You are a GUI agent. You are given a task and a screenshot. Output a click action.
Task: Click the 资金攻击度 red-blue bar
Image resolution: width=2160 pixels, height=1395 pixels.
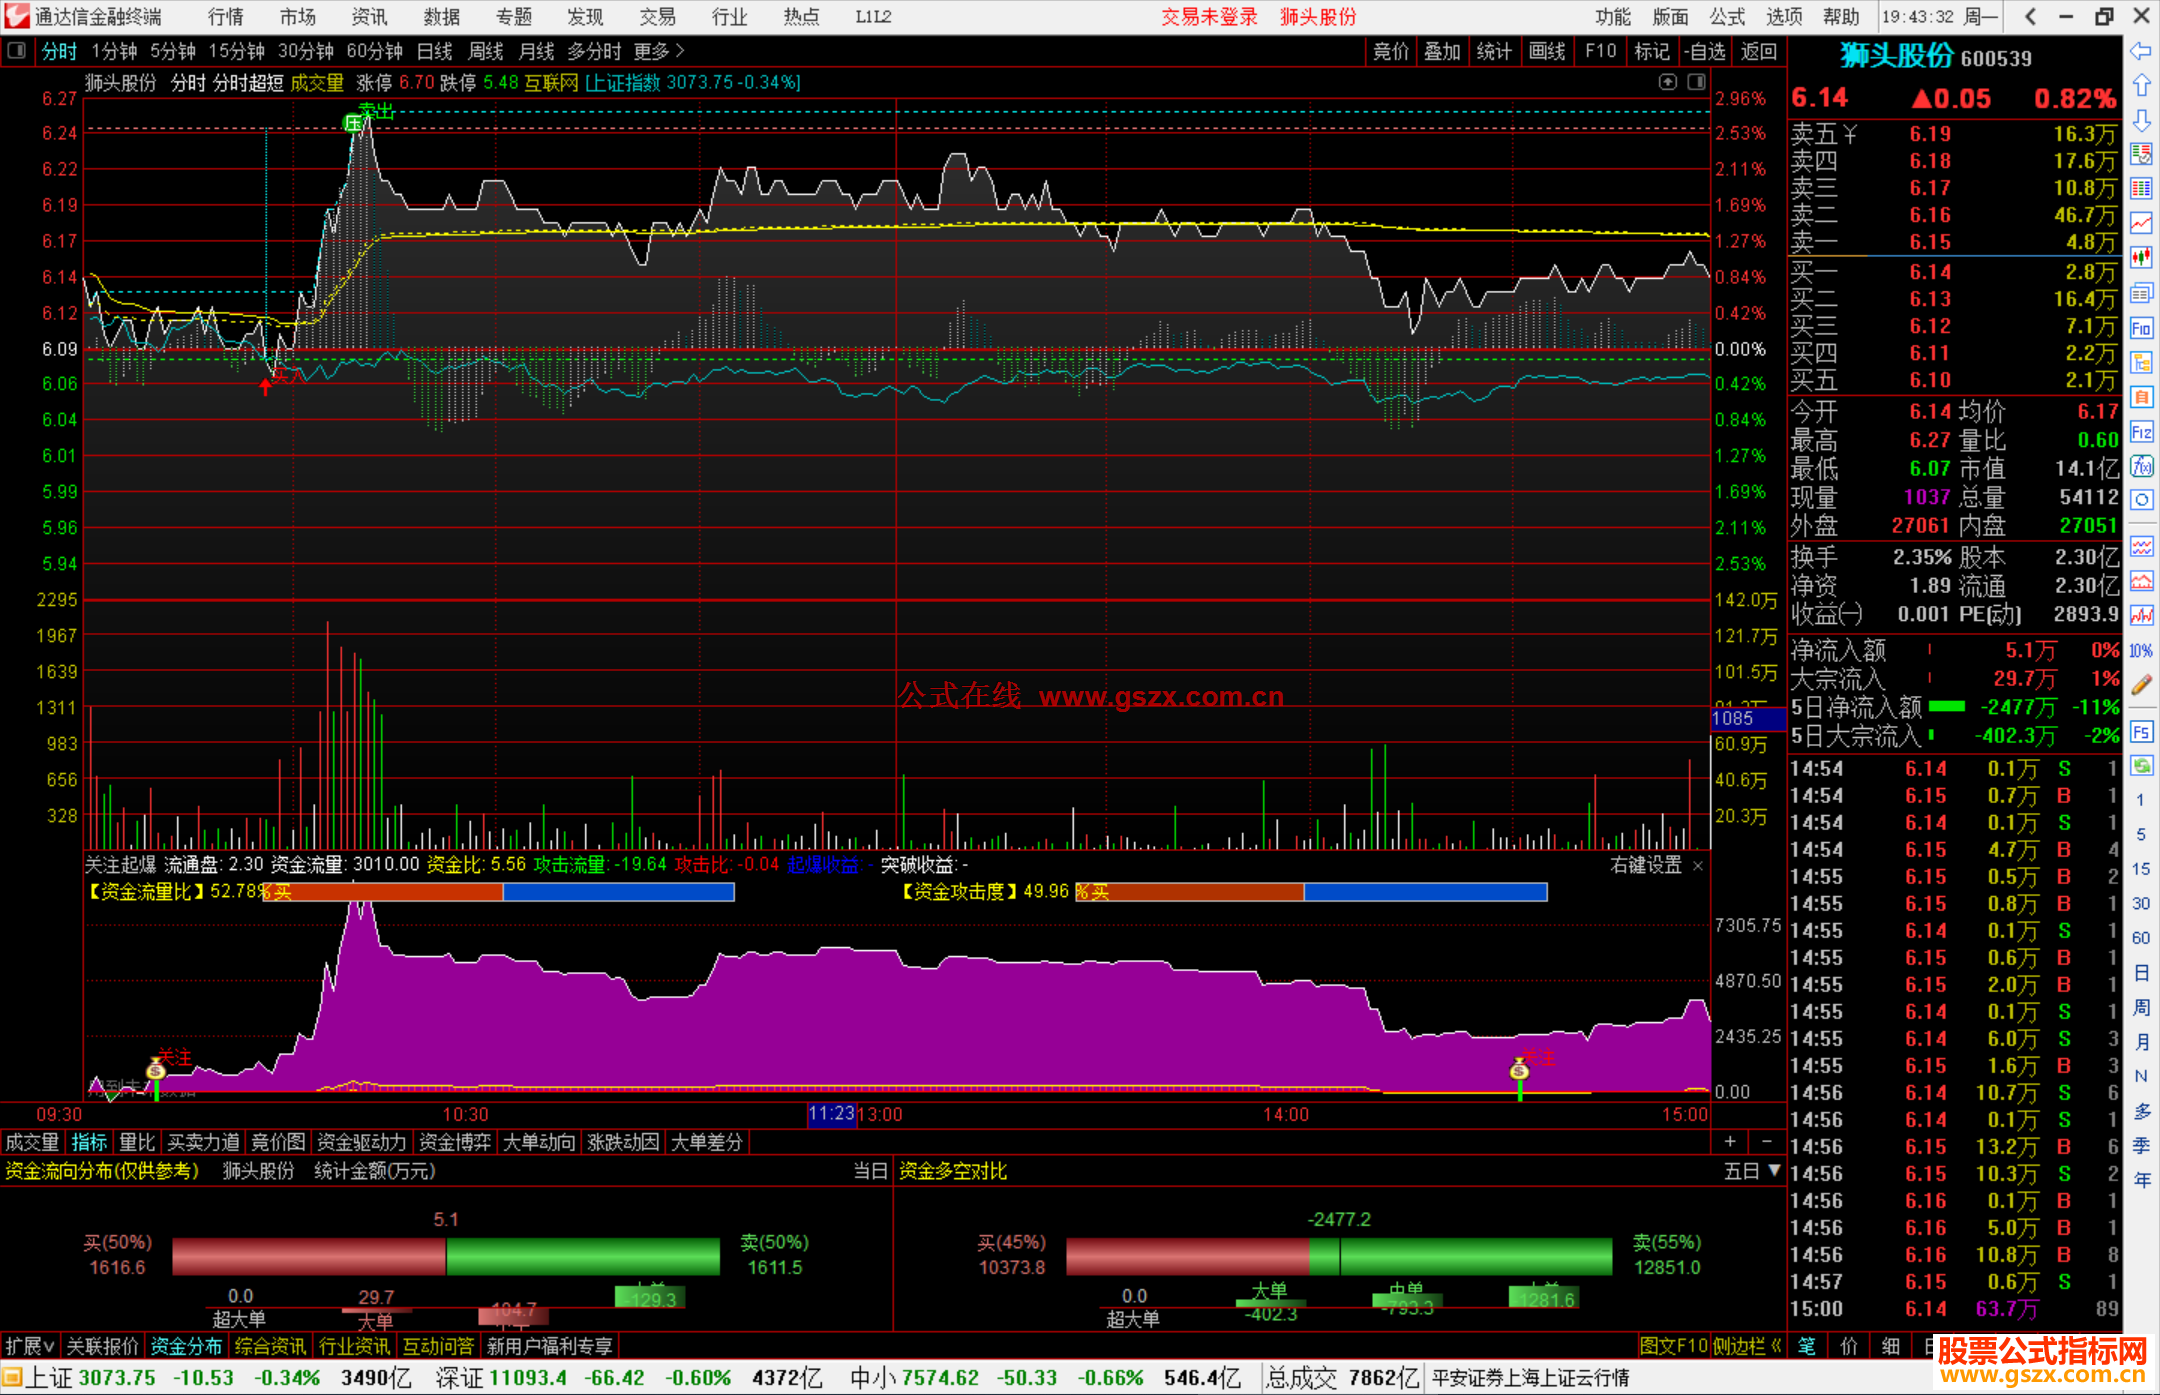point(1311,892)
